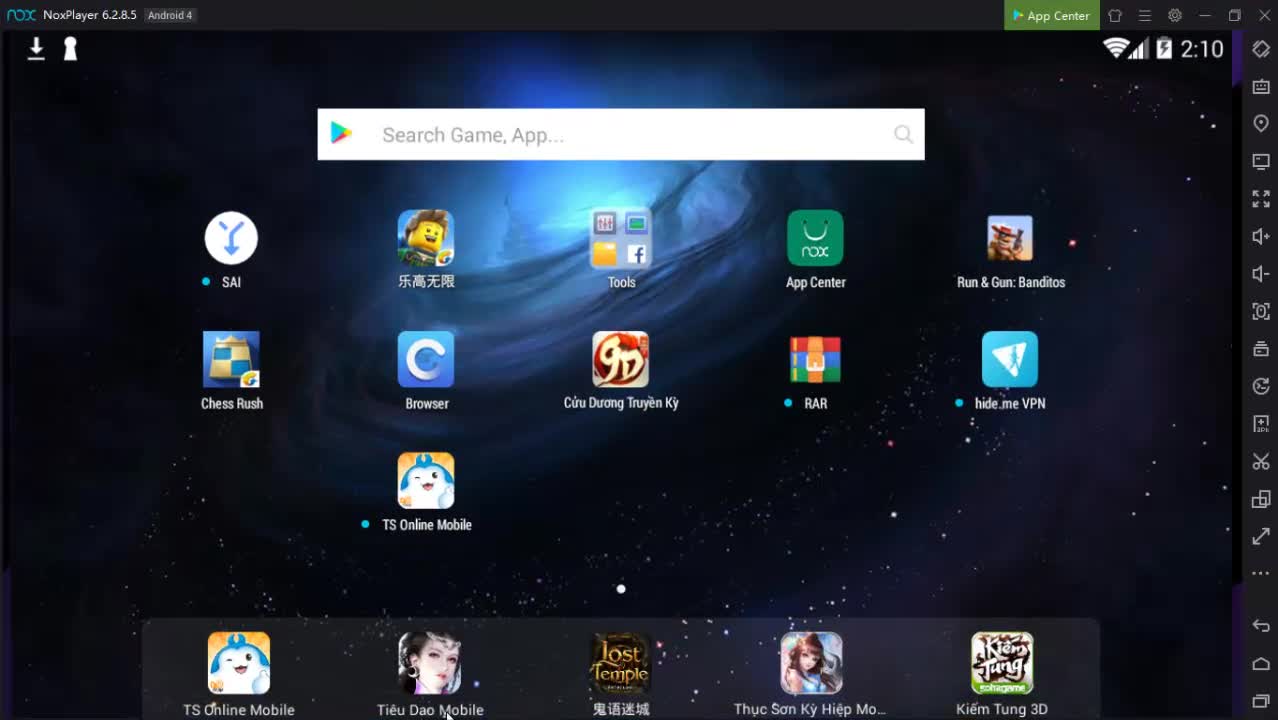
Task: Click the magnifier search icon
Action: point(903,134)
